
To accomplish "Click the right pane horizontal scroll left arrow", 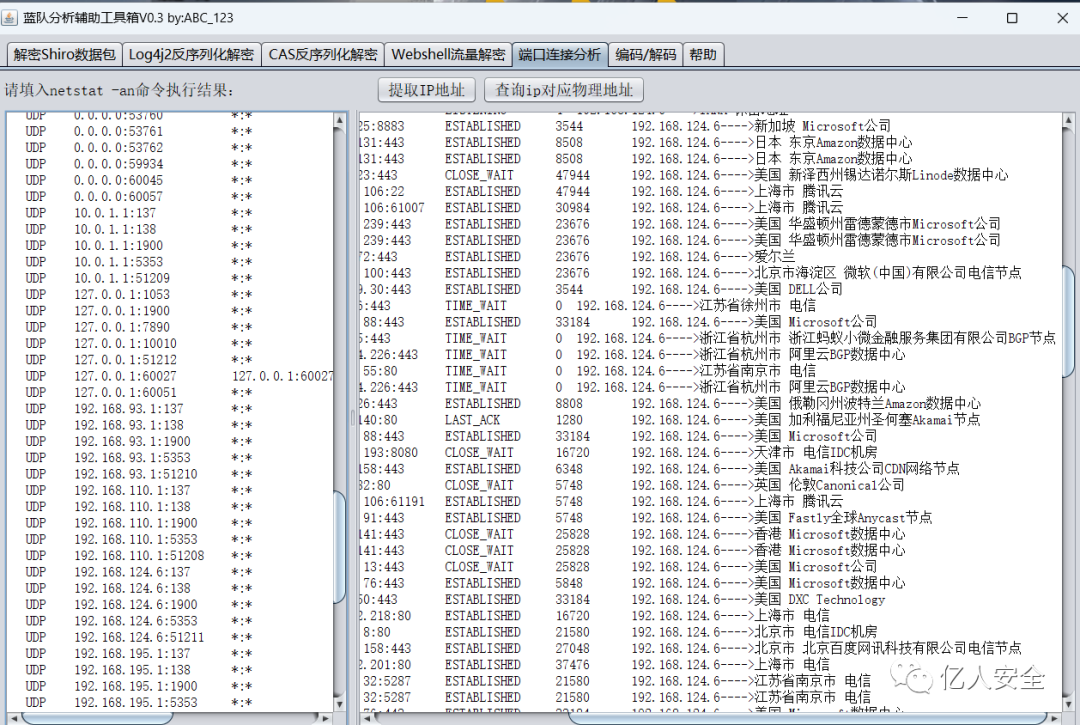I will pyautogui.click(x=366, y=719).
